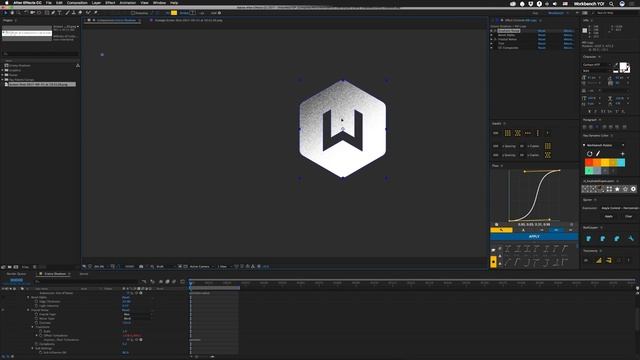Open the Active Camera view dropdown
Screen dimensions: 640x360
pos(201,266)
